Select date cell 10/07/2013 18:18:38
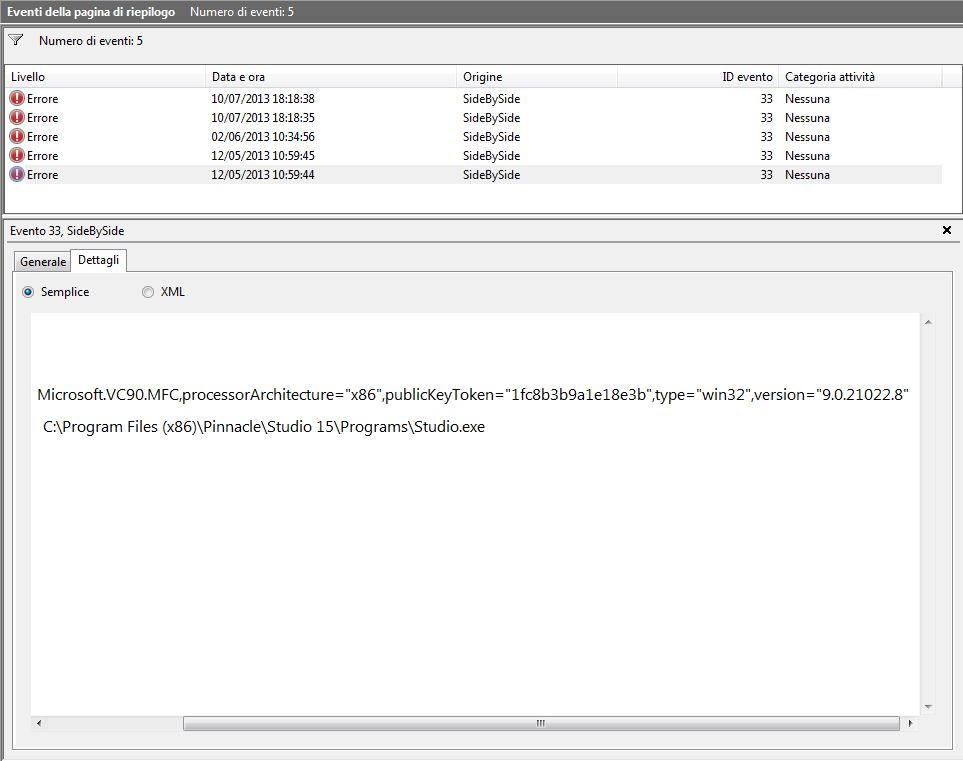This screenshot has width=963, height=761. pos(263,98)
